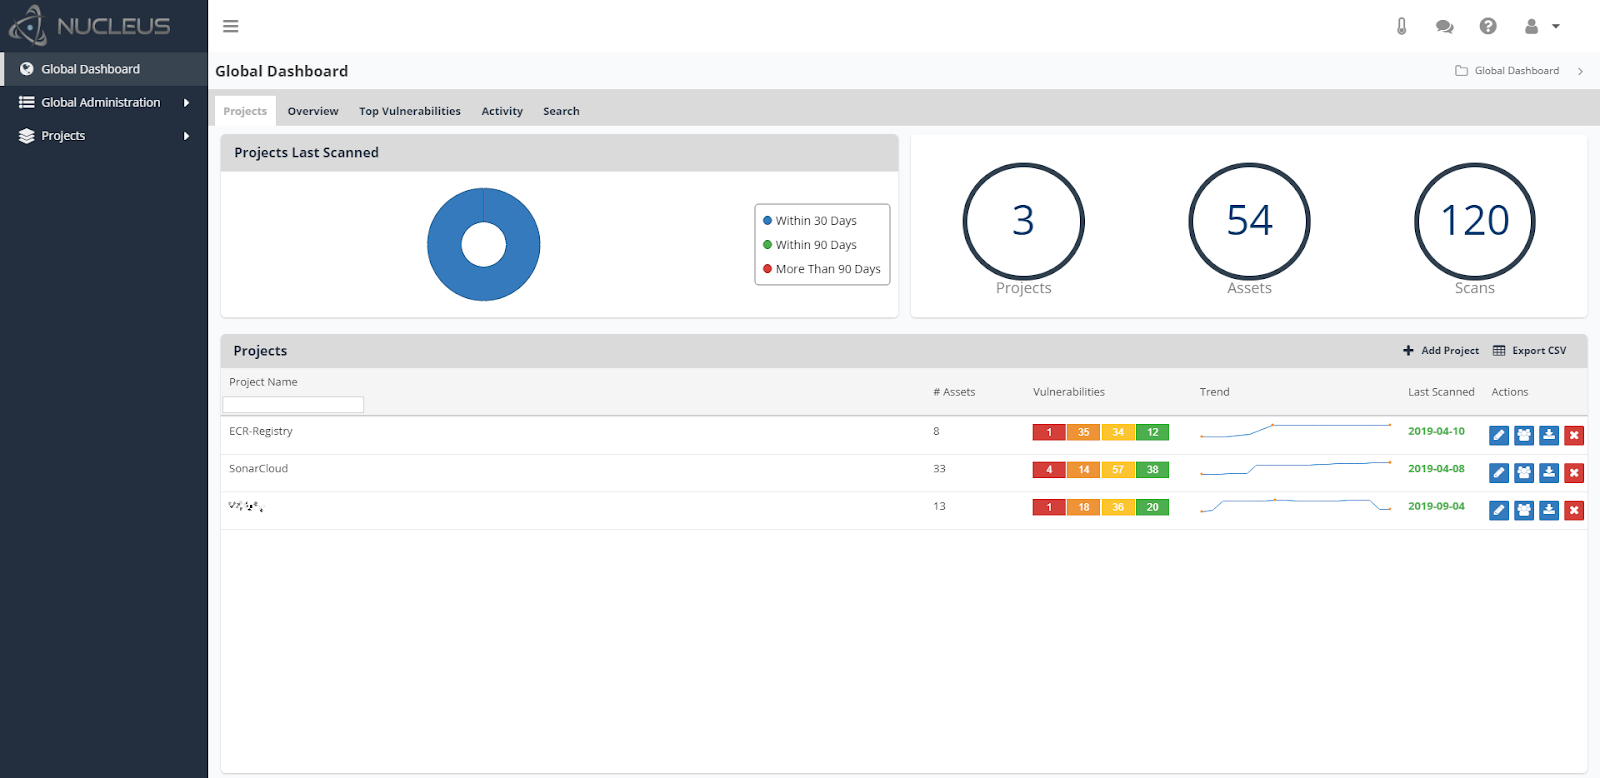Switch to the Activity tab
The width and height of the screenshot is (1600, 778).
click(502, 111)
